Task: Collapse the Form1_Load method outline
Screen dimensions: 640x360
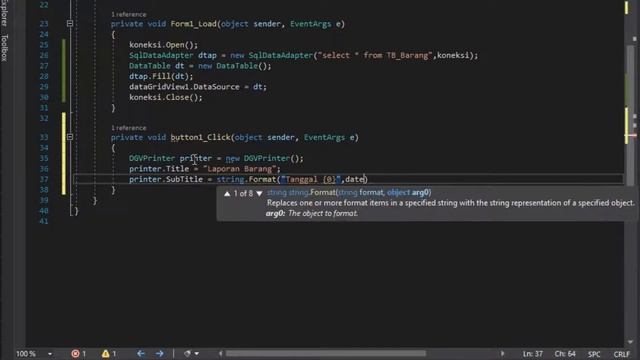Action: 70,24
